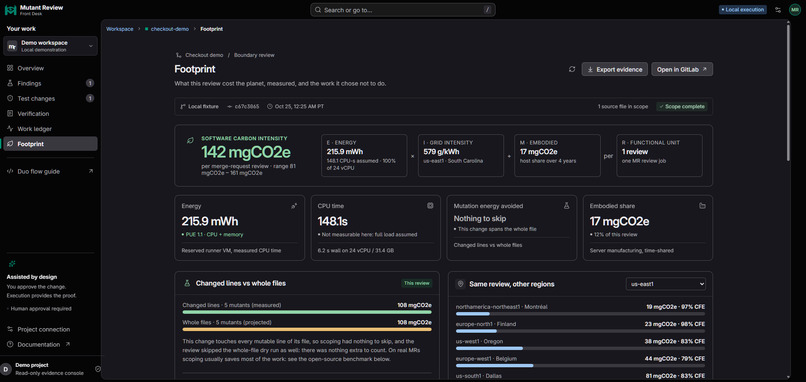Click the Energy card corner icon
806x382 pixels.
294,206
